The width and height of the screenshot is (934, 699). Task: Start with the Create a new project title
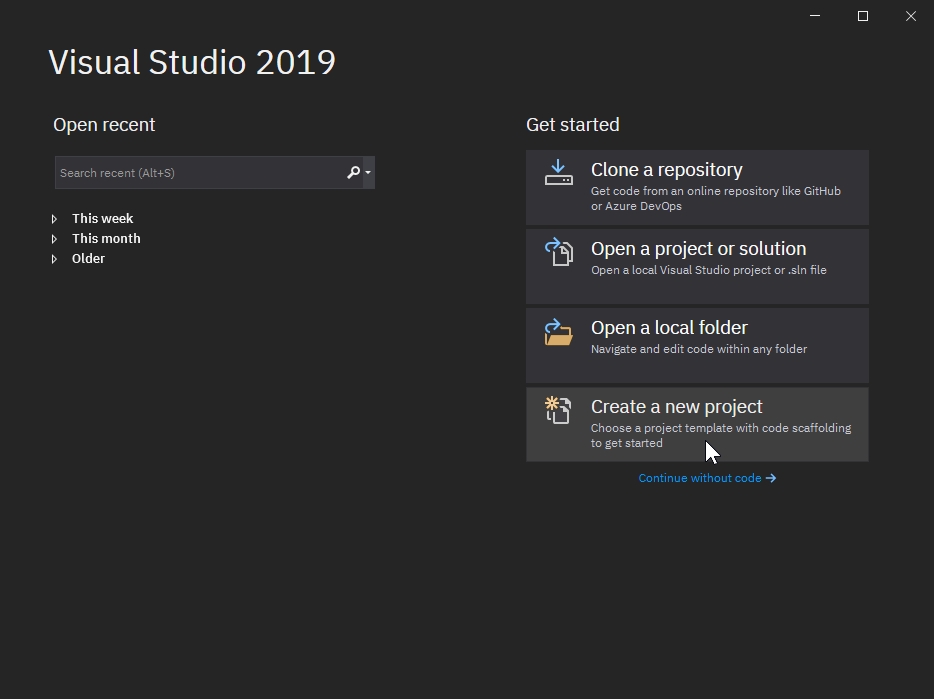click(x=676, y=407)
